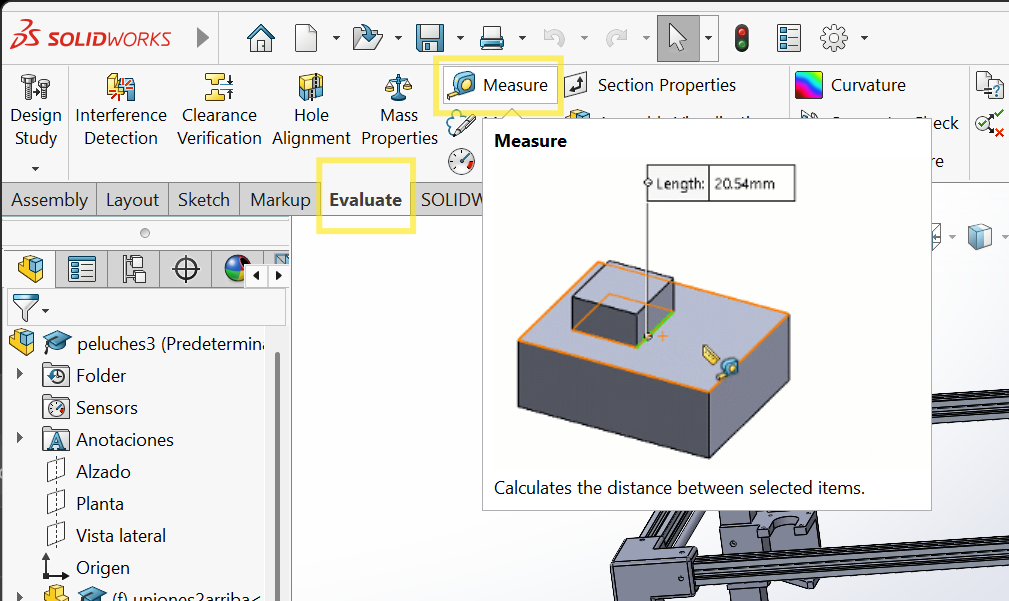Expand the SOLIDWORKS main menu arrow
The image size is (1009, 601).
(203, 38)
